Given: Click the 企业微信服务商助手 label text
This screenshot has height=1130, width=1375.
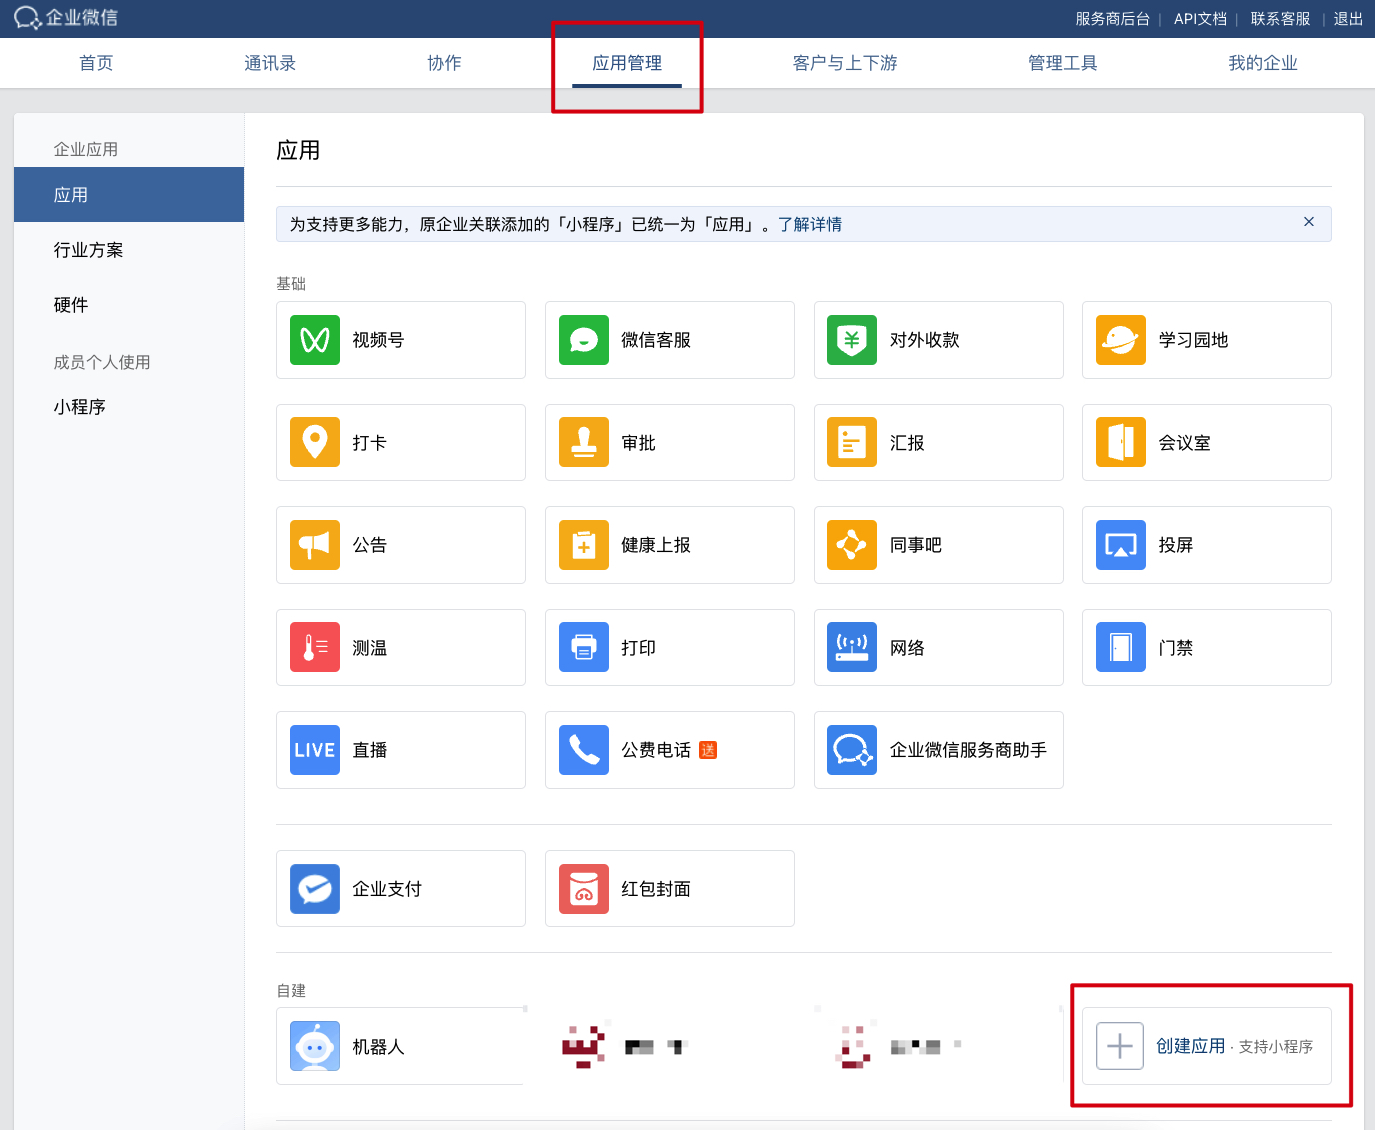Looking at the screenshot, I should 968,750.
